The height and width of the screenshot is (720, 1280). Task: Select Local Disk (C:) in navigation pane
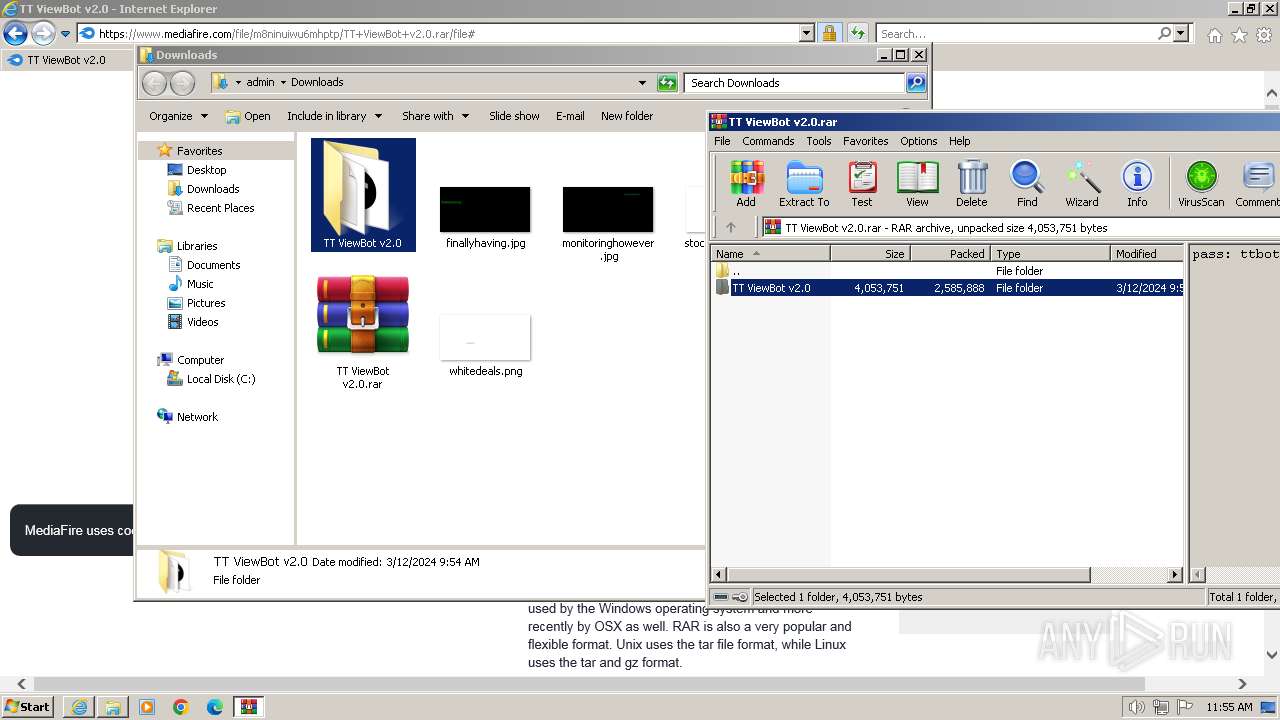[x=220, y=379]
